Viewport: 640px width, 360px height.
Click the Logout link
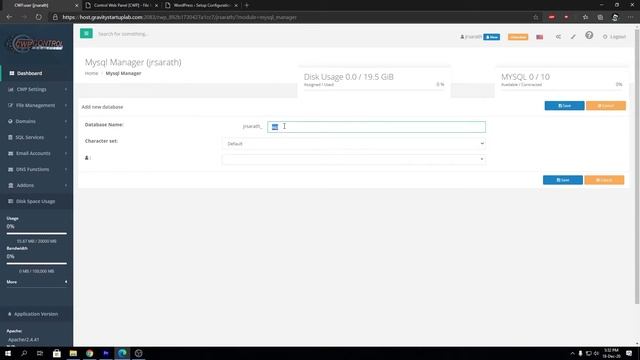coord(614,37)
